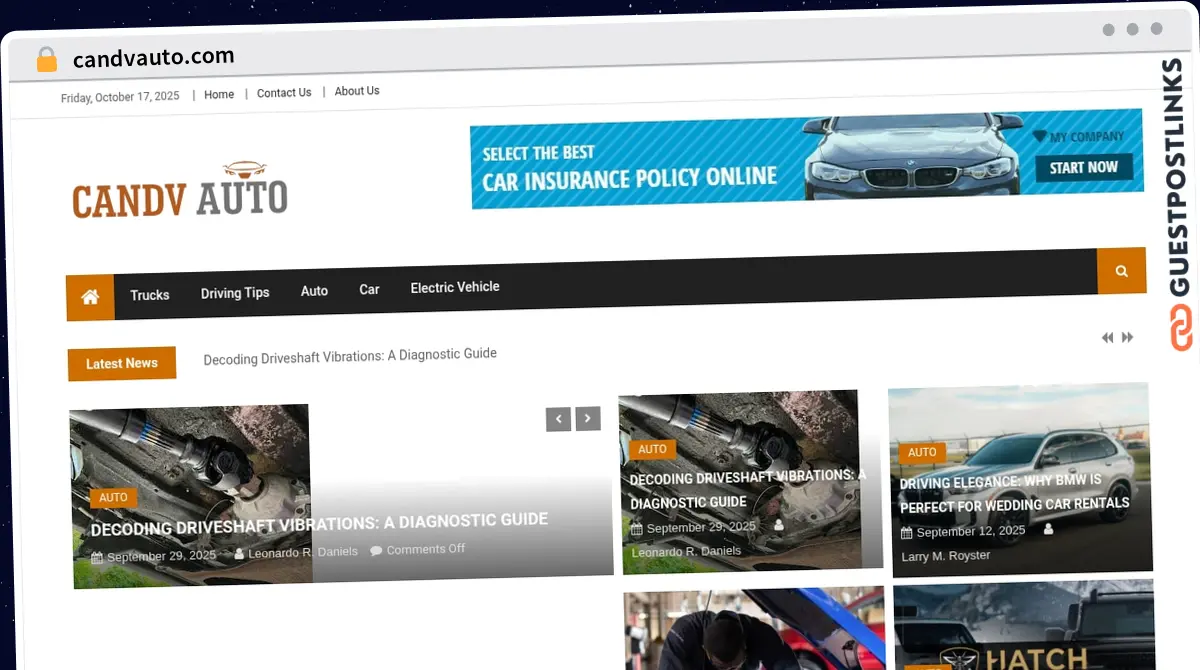Click the Home link in top bar

pyautogui.click(x=219, y=94)
